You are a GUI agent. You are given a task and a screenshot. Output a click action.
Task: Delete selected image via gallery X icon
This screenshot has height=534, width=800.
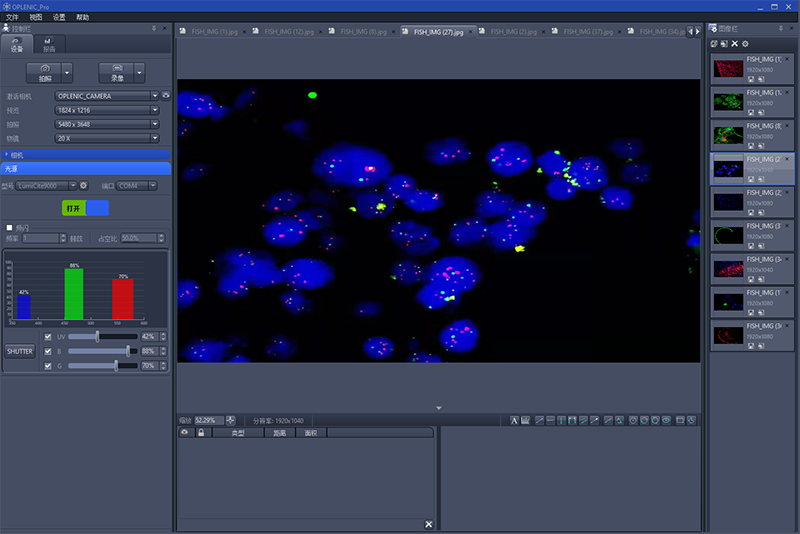[x=735, y=44]
